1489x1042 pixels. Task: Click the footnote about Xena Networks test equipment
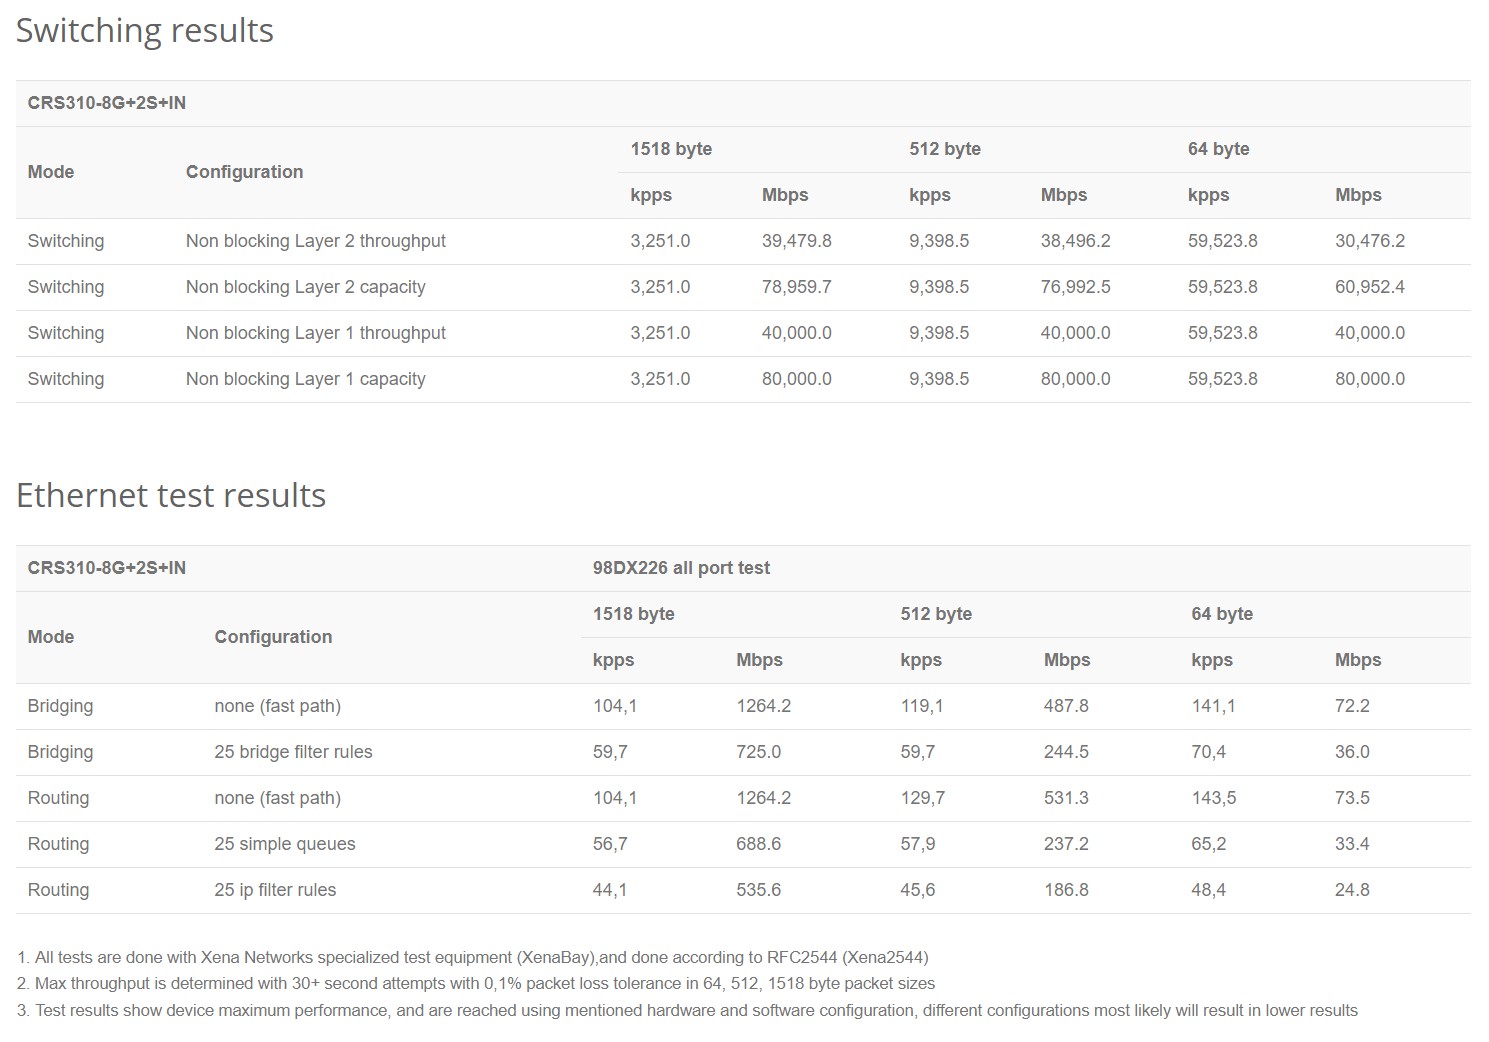pos(473,957)
